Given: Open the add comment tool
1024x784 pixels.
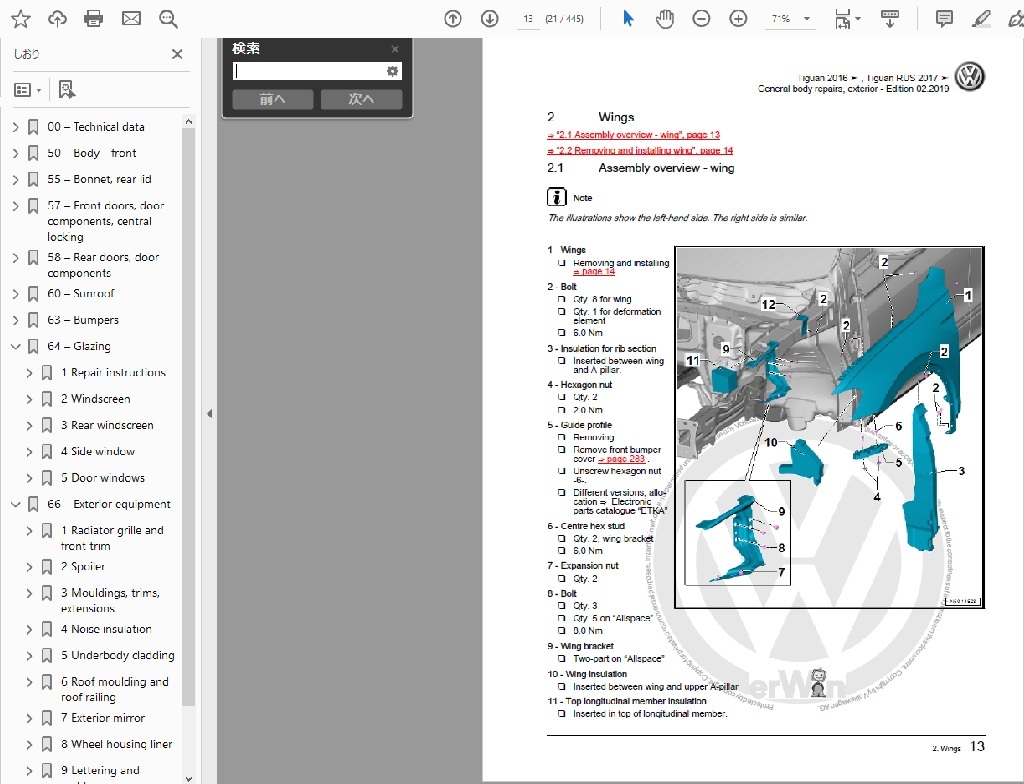Looking at the screenshot, I should click(944, 18).
